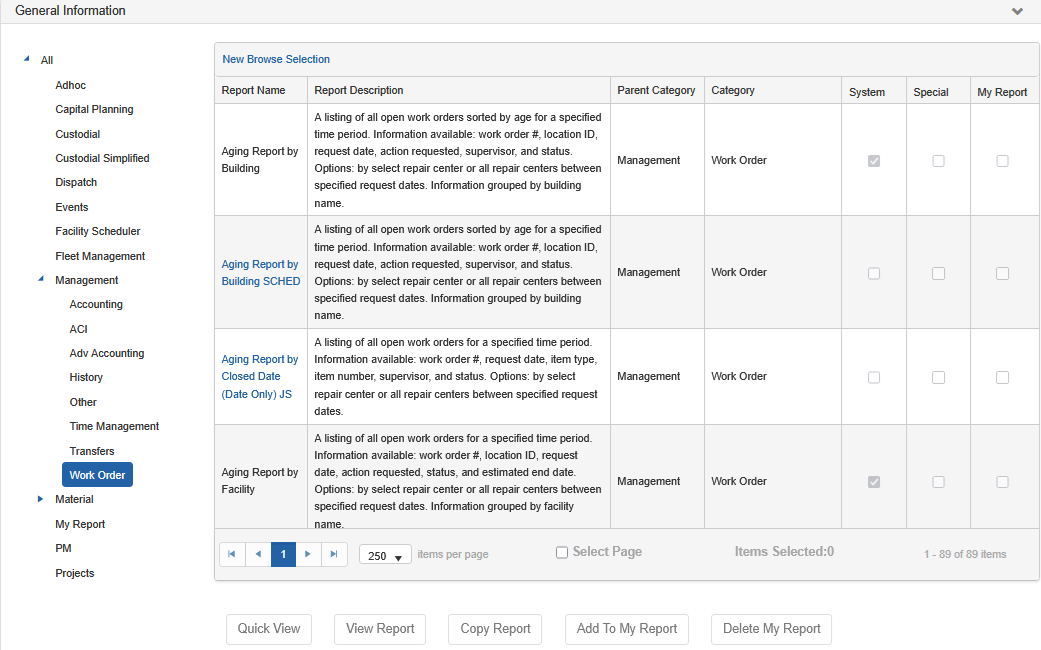
Task: Select Dispatch category
Action: [76, 182]
